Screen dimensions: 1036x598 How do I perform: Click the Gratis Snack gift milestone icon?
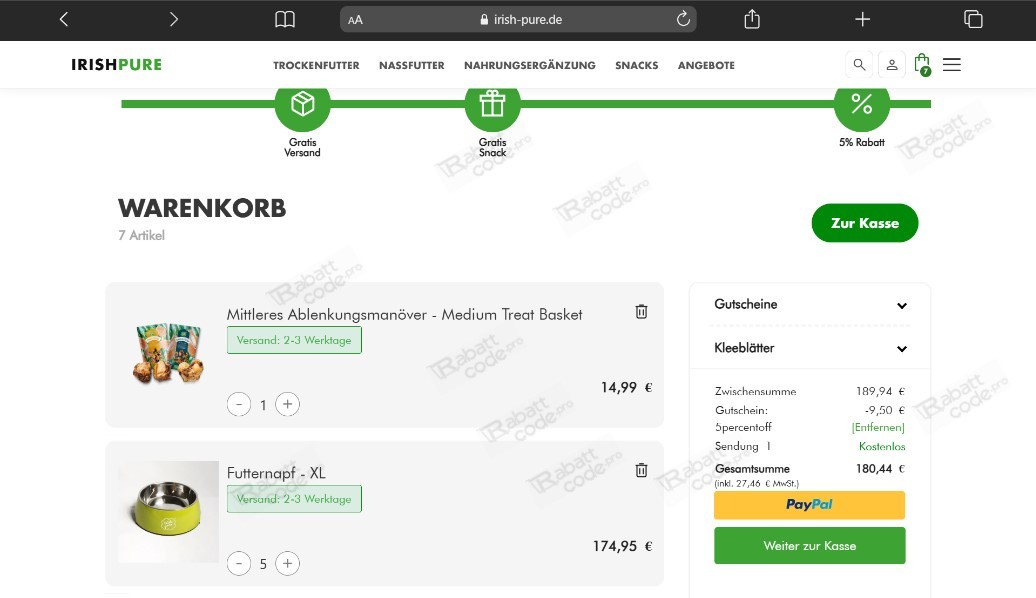[492, 104]
